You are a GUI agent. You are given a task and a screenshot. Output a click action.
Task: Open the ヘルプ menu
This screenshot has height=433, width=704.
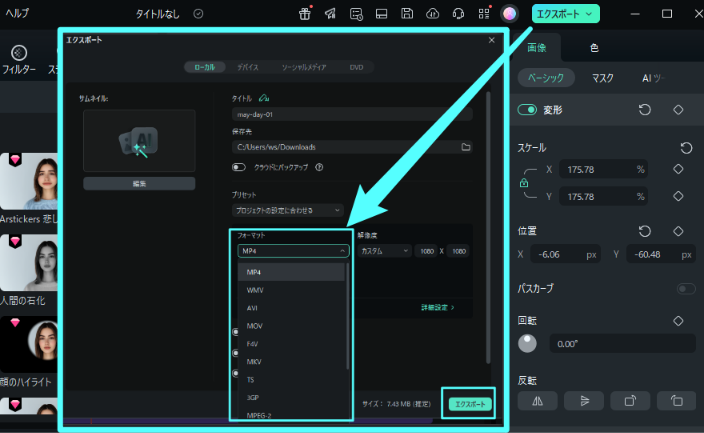click(17, 13)
